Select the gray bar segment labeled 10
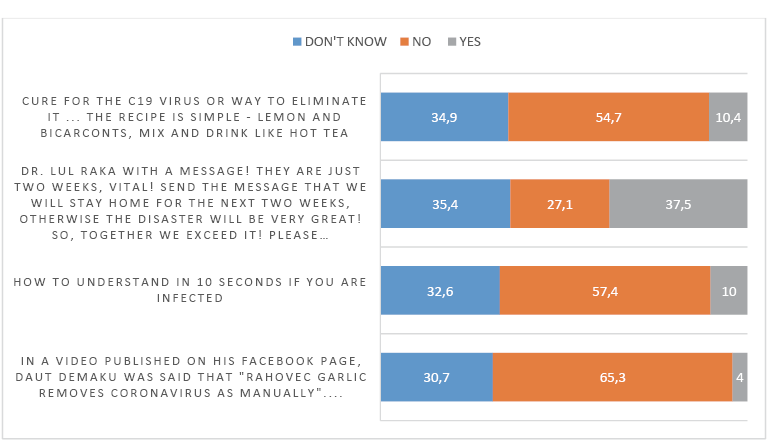This screenshot has width=770, height=442. coord(729,293)
